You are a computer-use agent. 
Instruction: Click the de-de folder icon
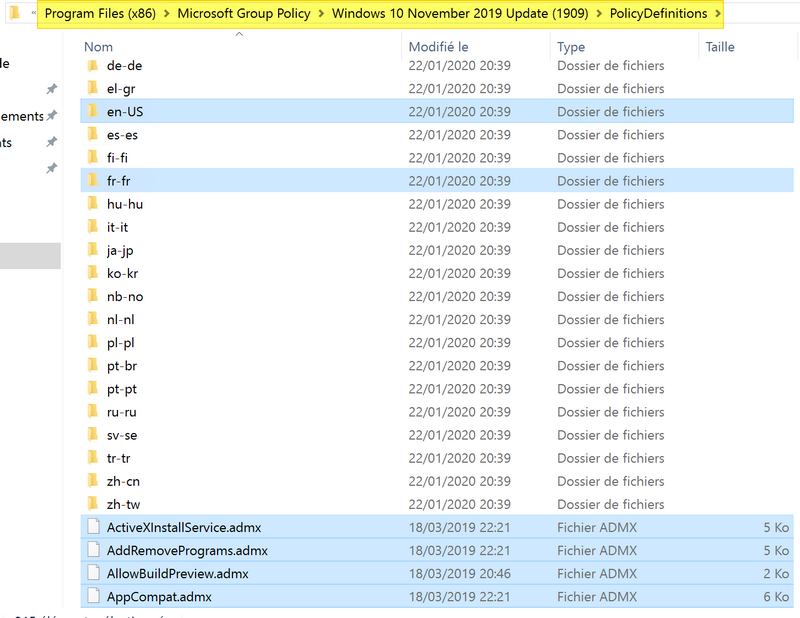pos(92,65)
